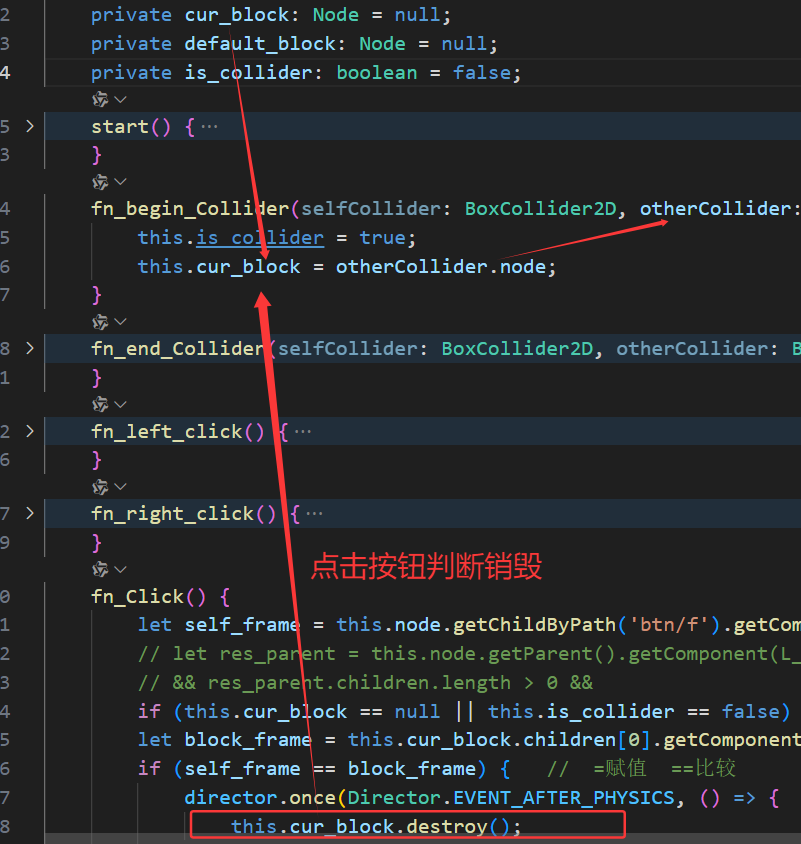The height and width of the screenshot is (844, 801).
Task: Click 'EVENT_AFTER_PHYSICS' constant
Action: [564, 798]
